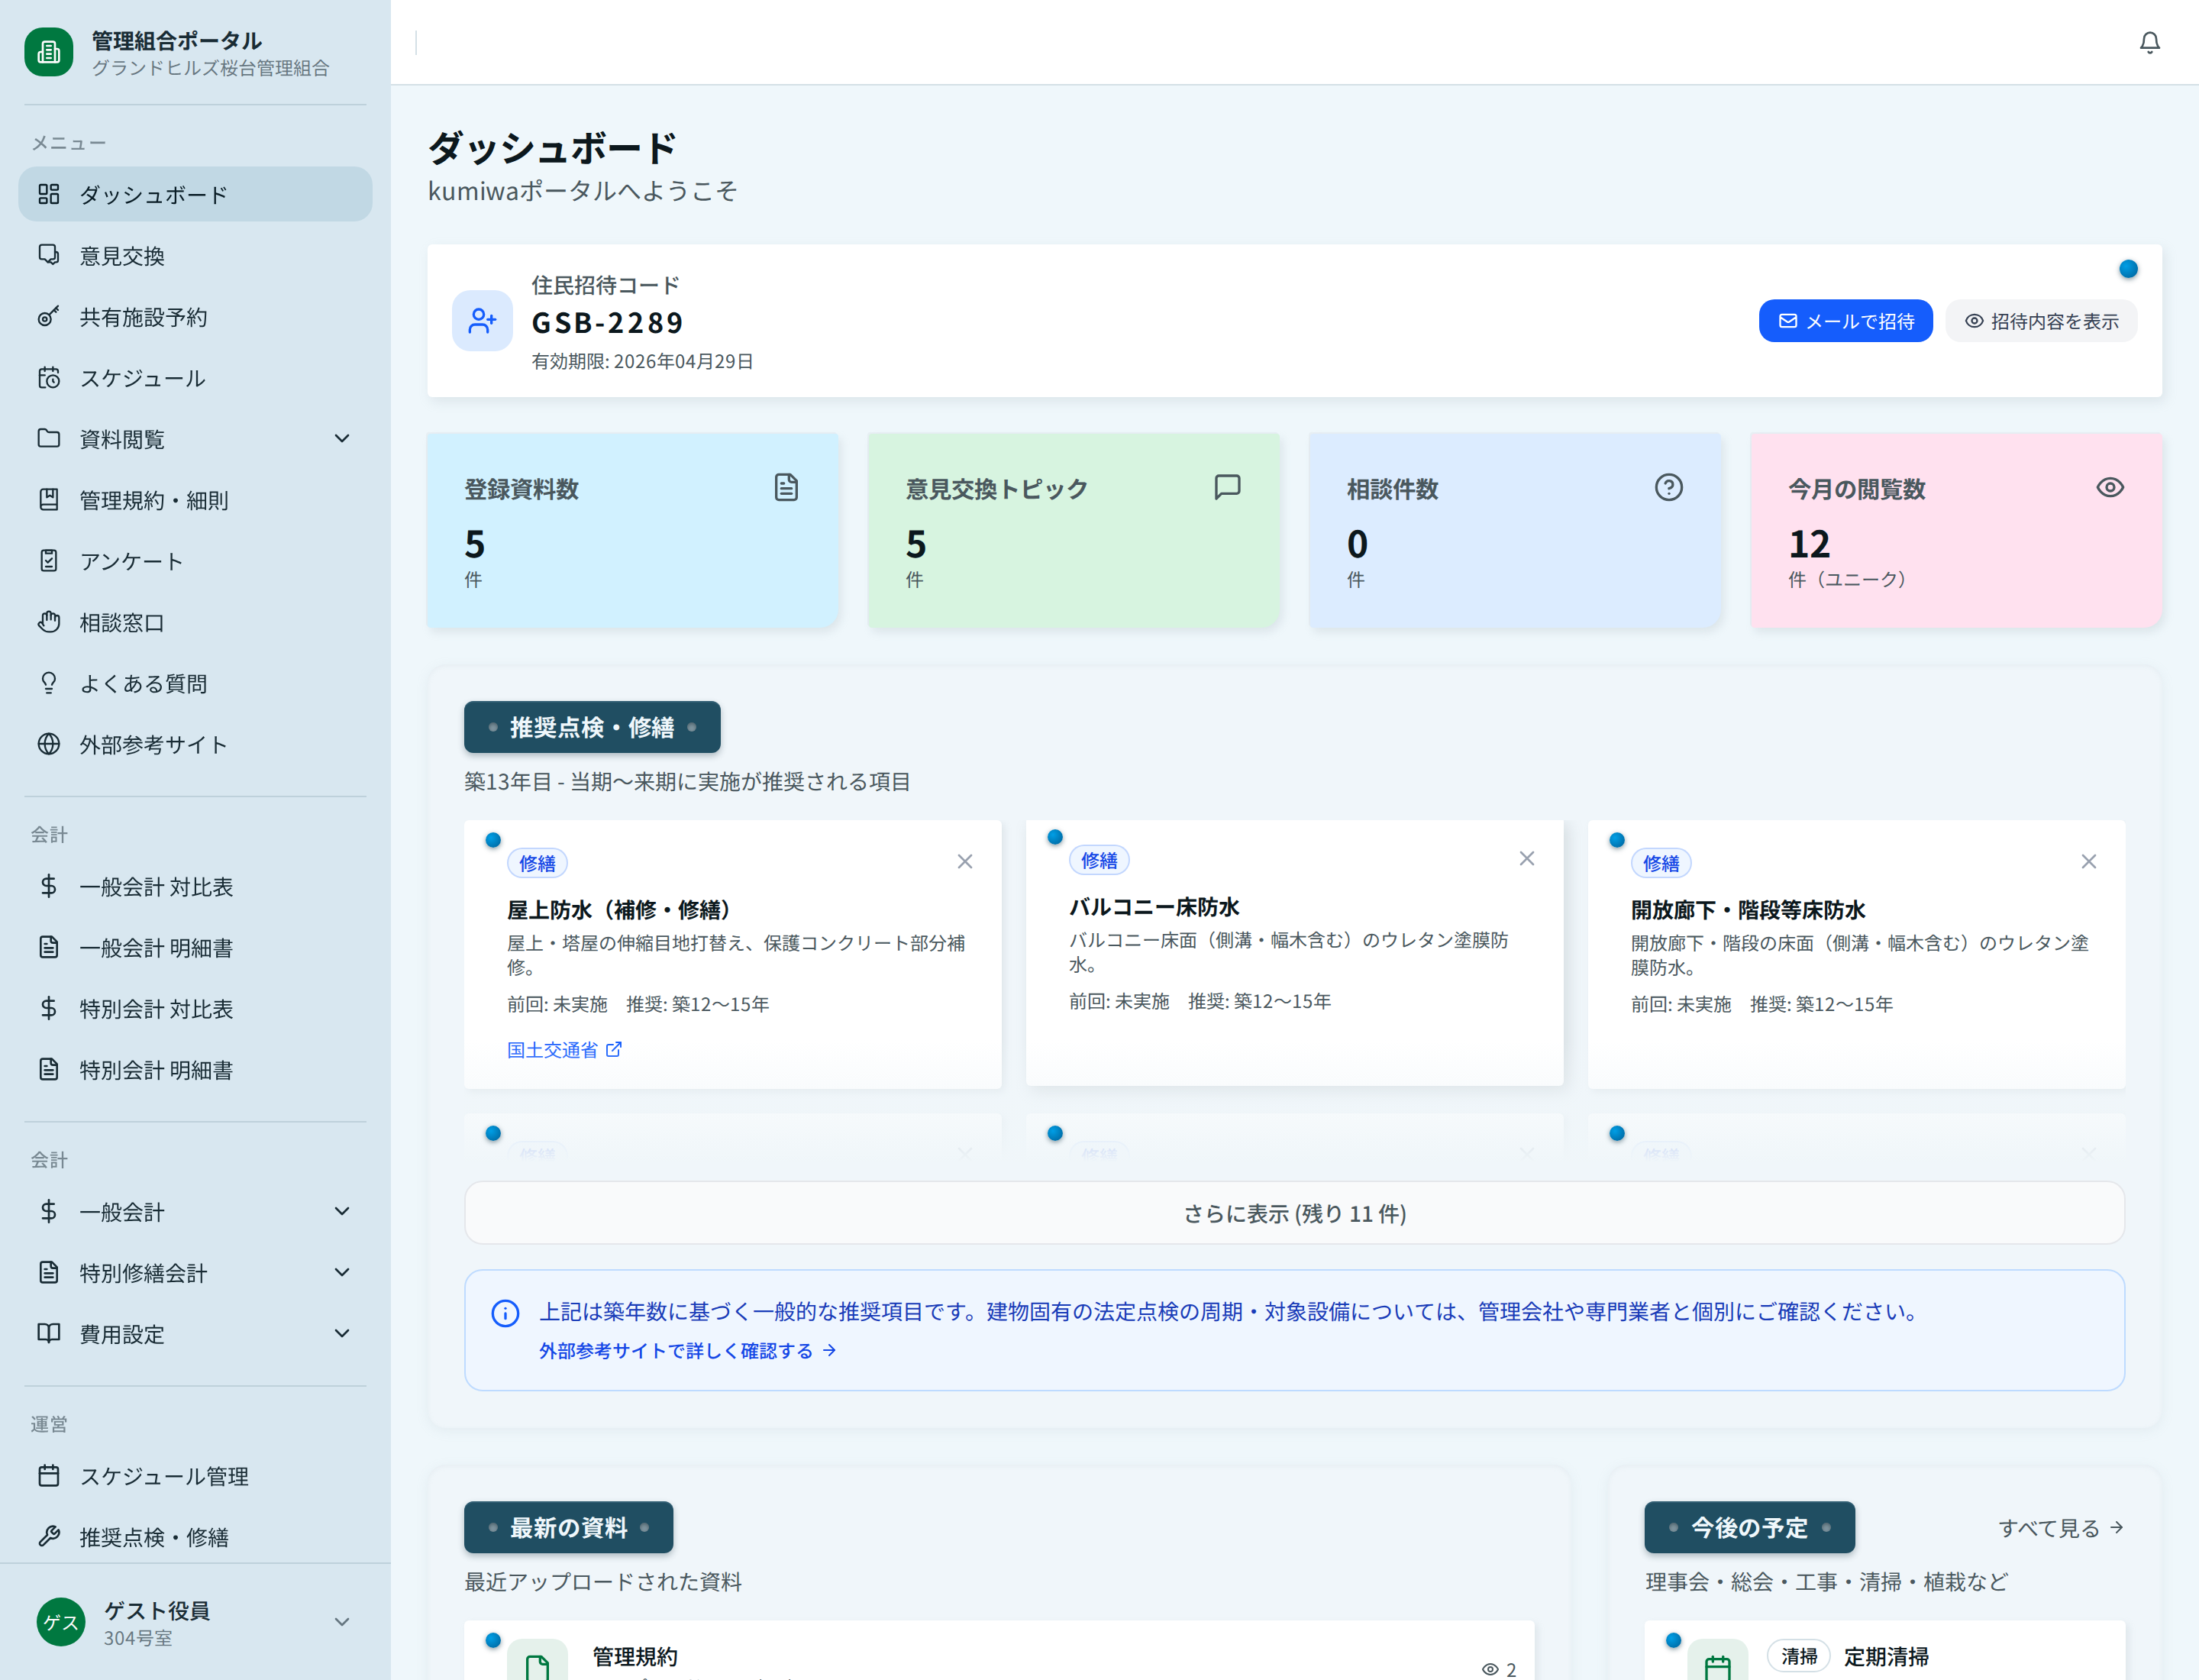
Task: Click the メールで招待 button
Action: [x=1845, y=320]
